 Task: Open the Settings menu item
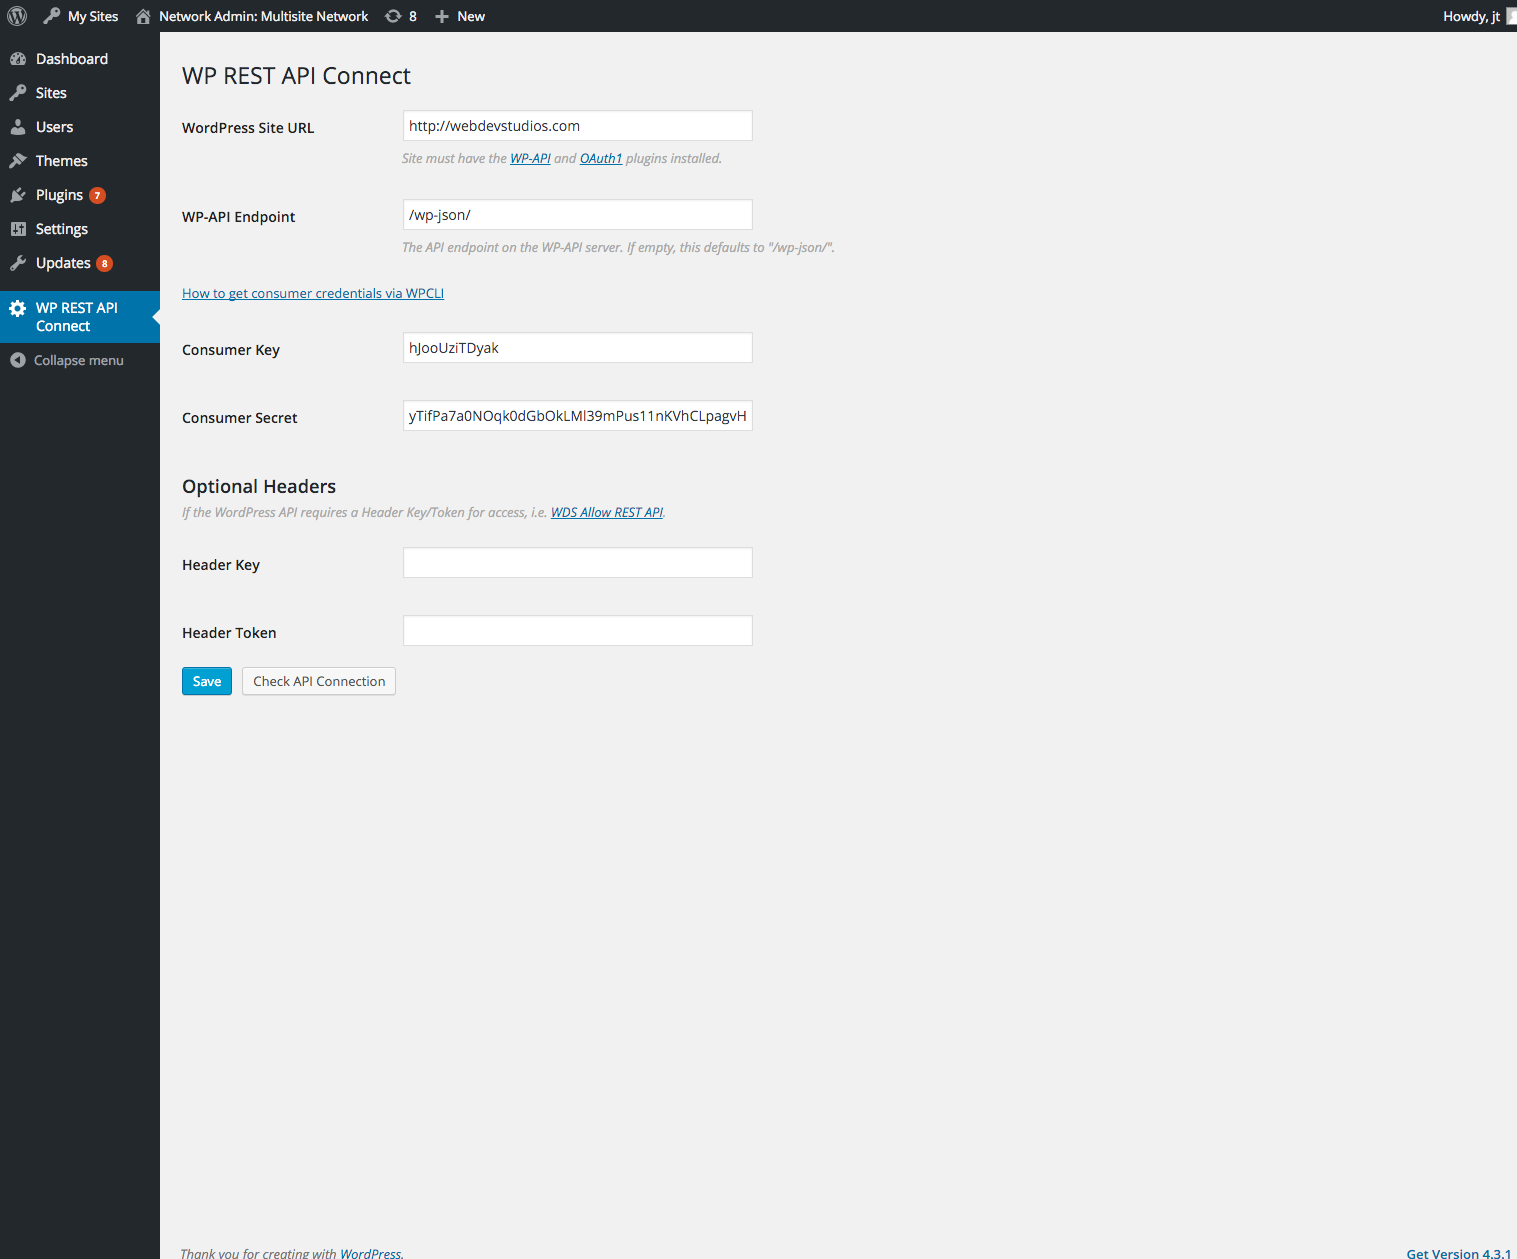(80, 229)
